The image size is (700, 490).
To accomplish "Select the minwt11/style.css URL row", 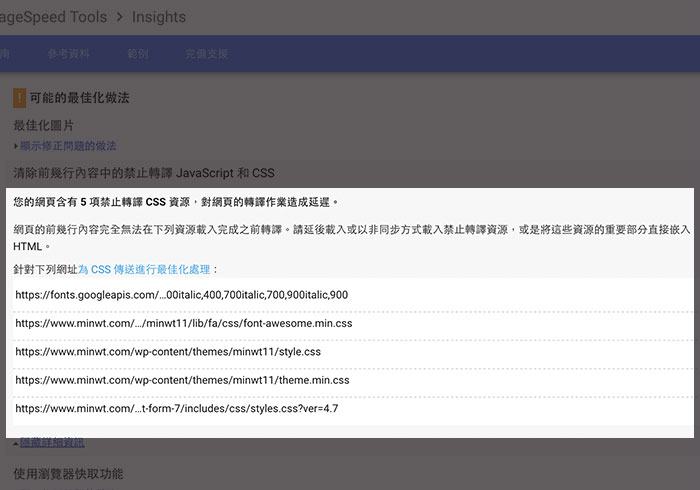I will (353, 352).
